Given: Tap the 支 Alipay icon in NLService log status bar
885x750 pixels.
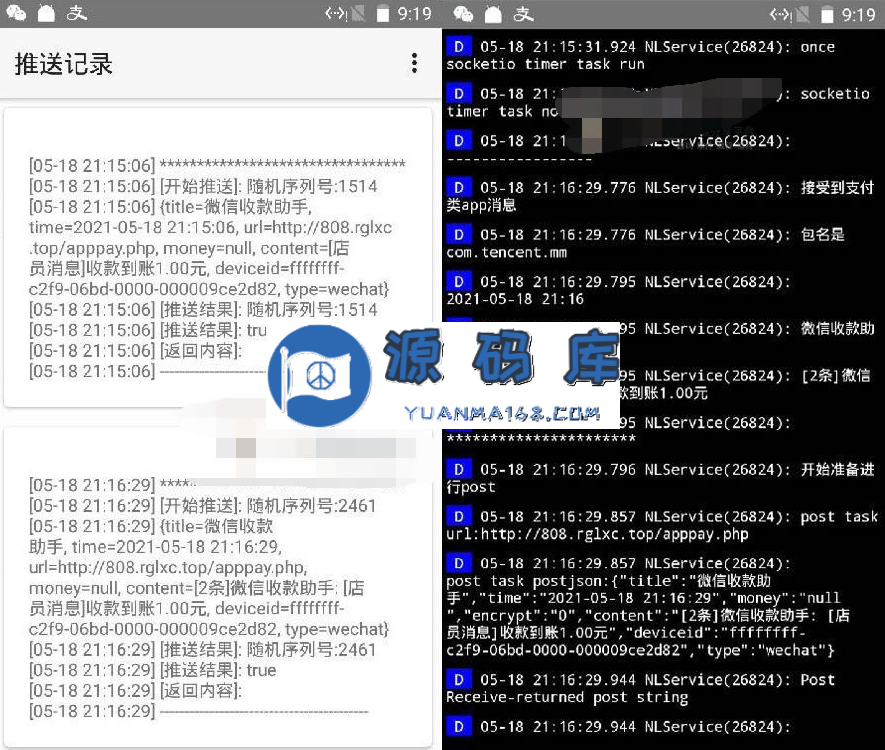Looking at the screenshot, I should click(523, 14).
